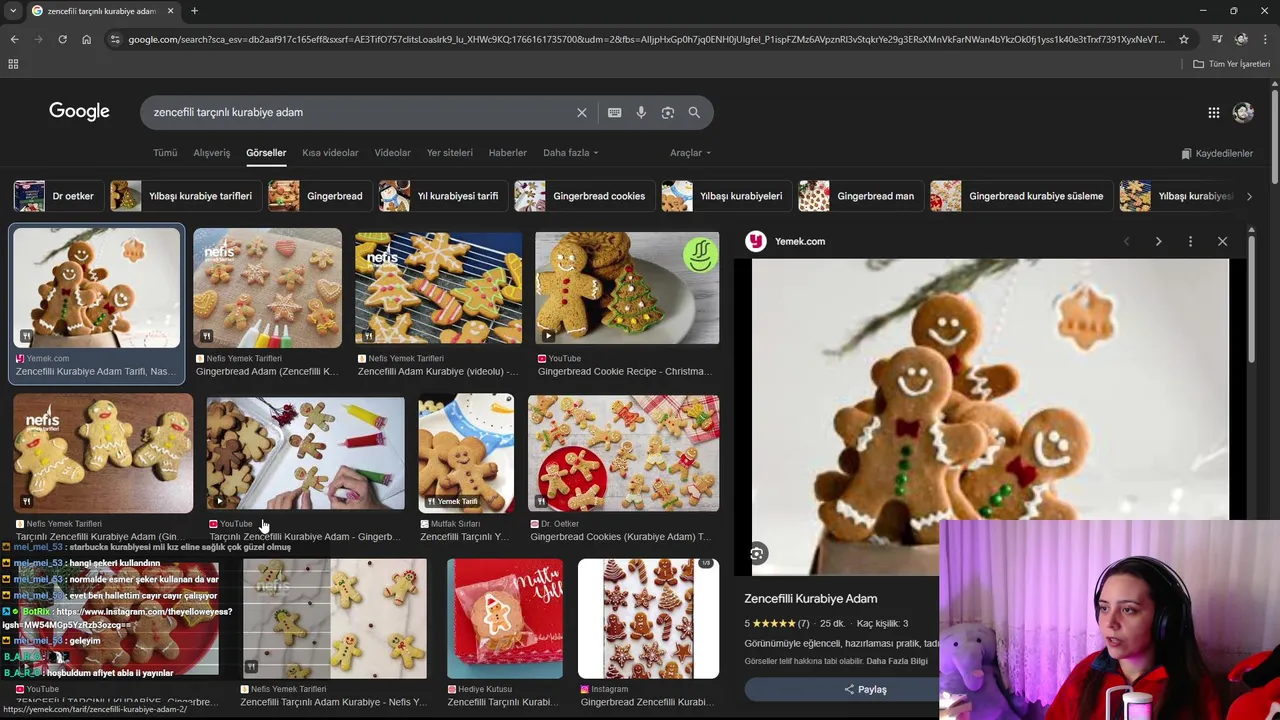The image size is (1280, 720).
Task: Expand the Araçlar tools dropdown
Action: point(690,153)
